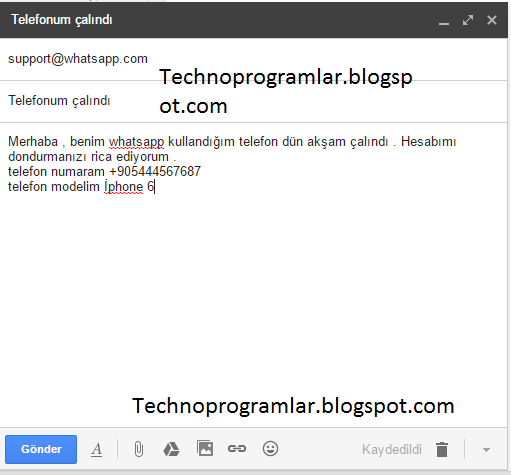Expand compose window to full screen
511x475 pixels.
pos(468,20)
